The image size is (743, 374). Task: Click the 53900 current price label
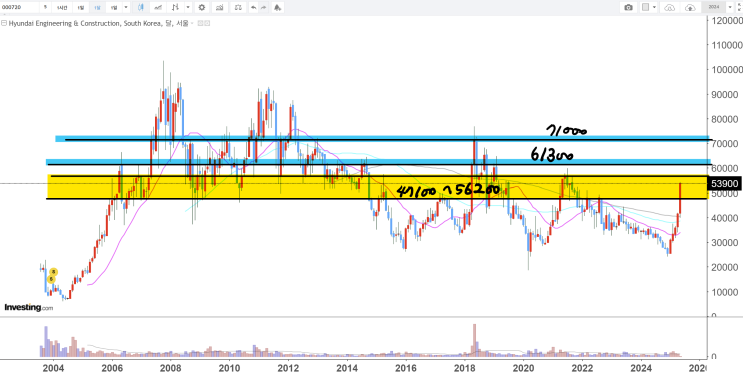pos(725,183)
